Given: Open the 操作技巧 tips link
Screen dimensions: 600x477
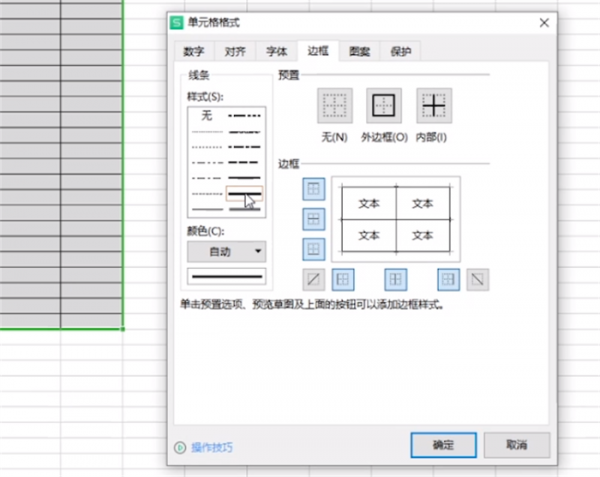Looking at the screenshot, I should coord(211,447).
